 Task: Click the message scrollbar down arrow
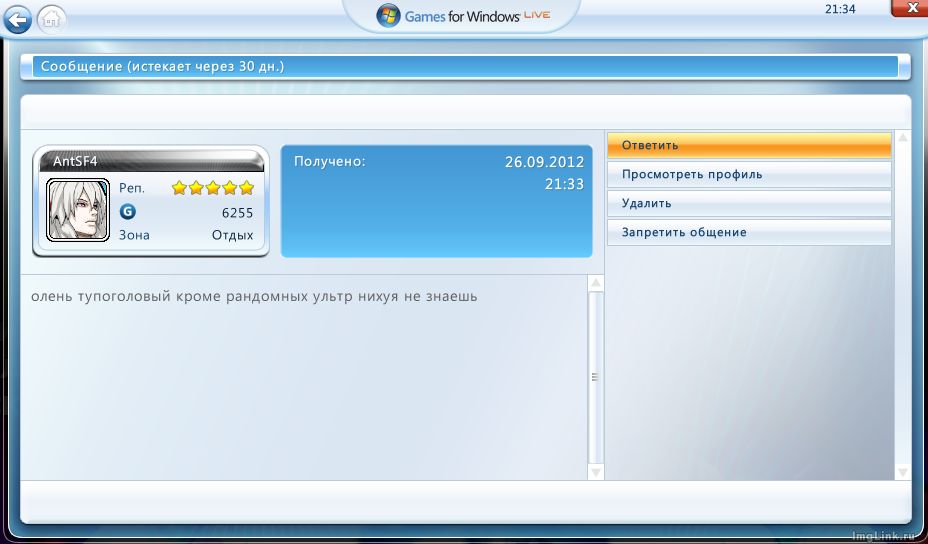(x=596, y=472)
